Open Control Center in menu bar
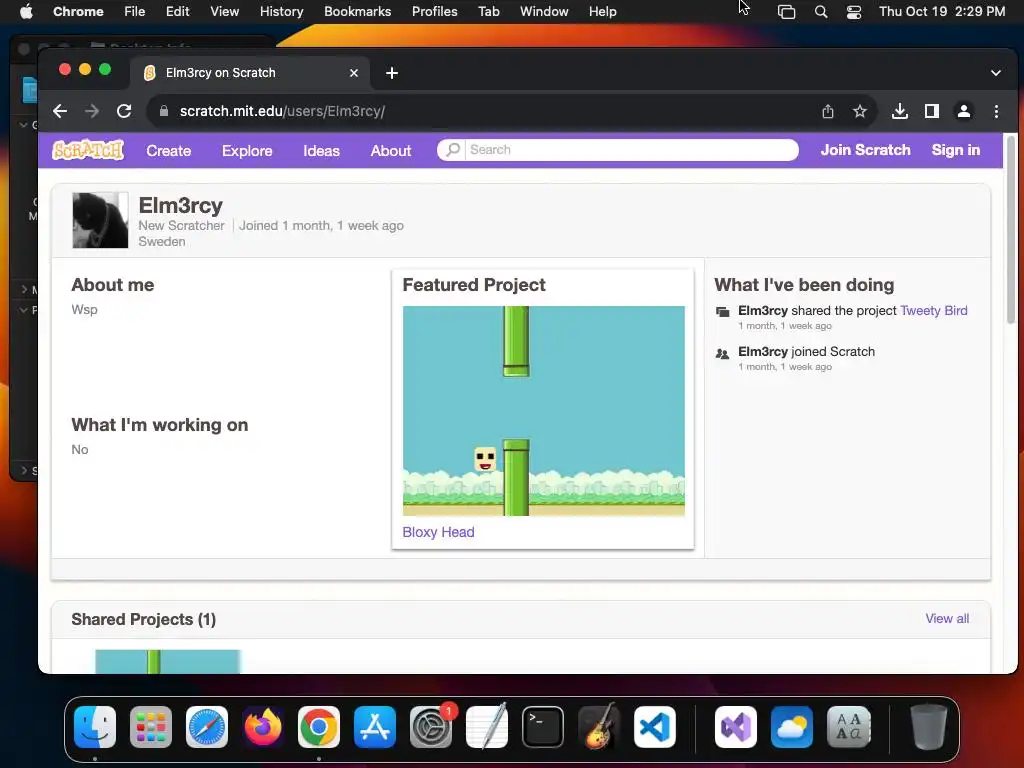Screen dimensions: 1024x768 point(854,12)
